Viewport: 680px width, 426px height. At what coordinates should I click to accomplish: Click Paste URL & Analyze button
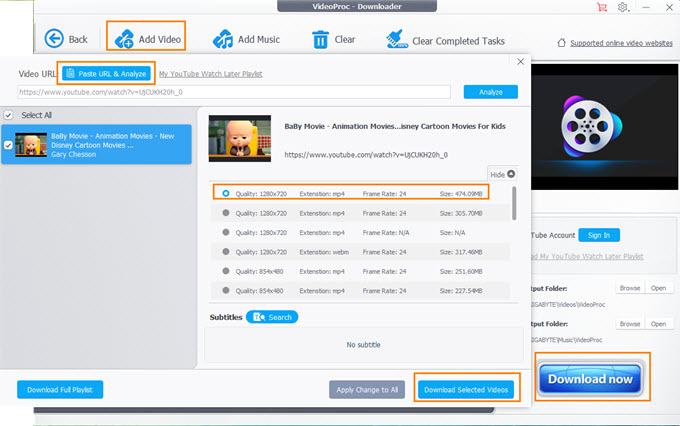pos(106,74)
